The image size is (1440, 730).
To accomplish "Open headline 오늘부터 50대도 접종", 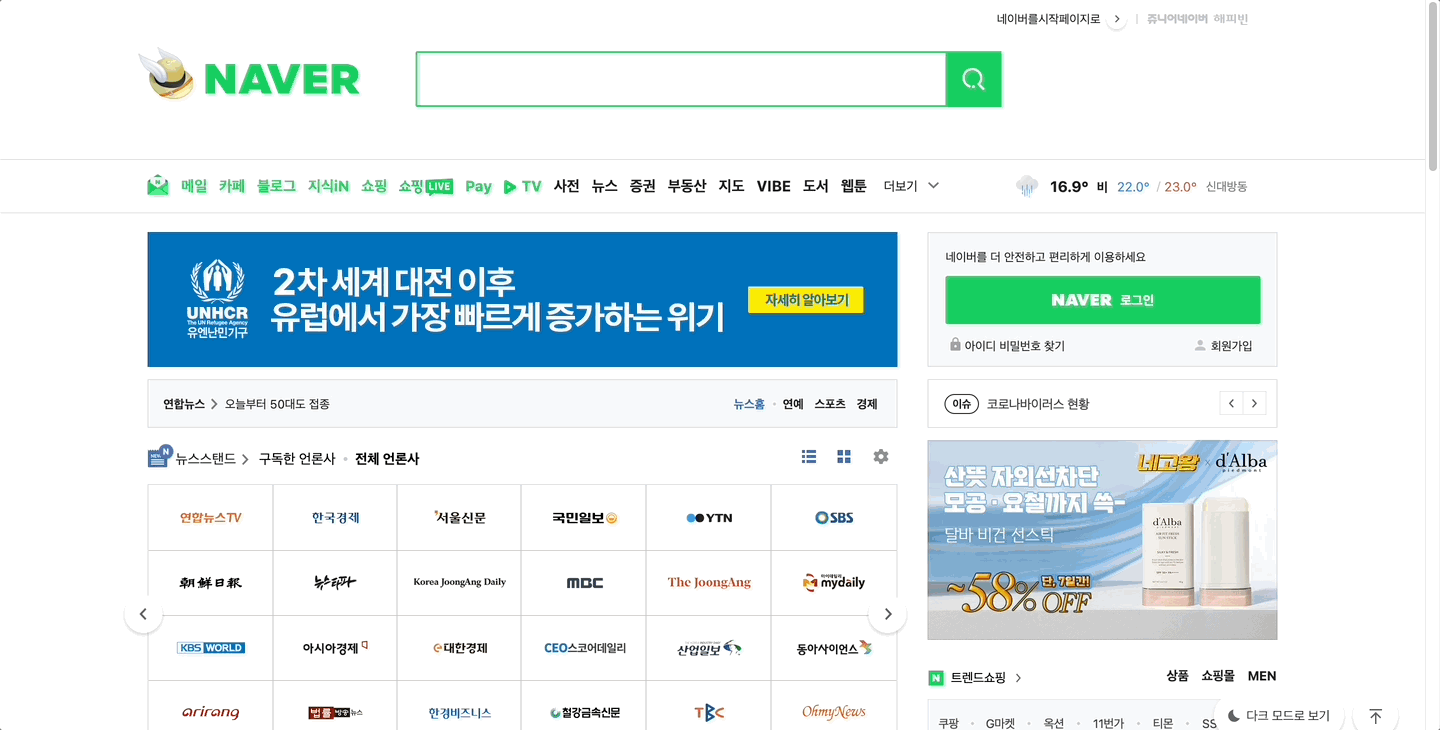I will point(277,404).
